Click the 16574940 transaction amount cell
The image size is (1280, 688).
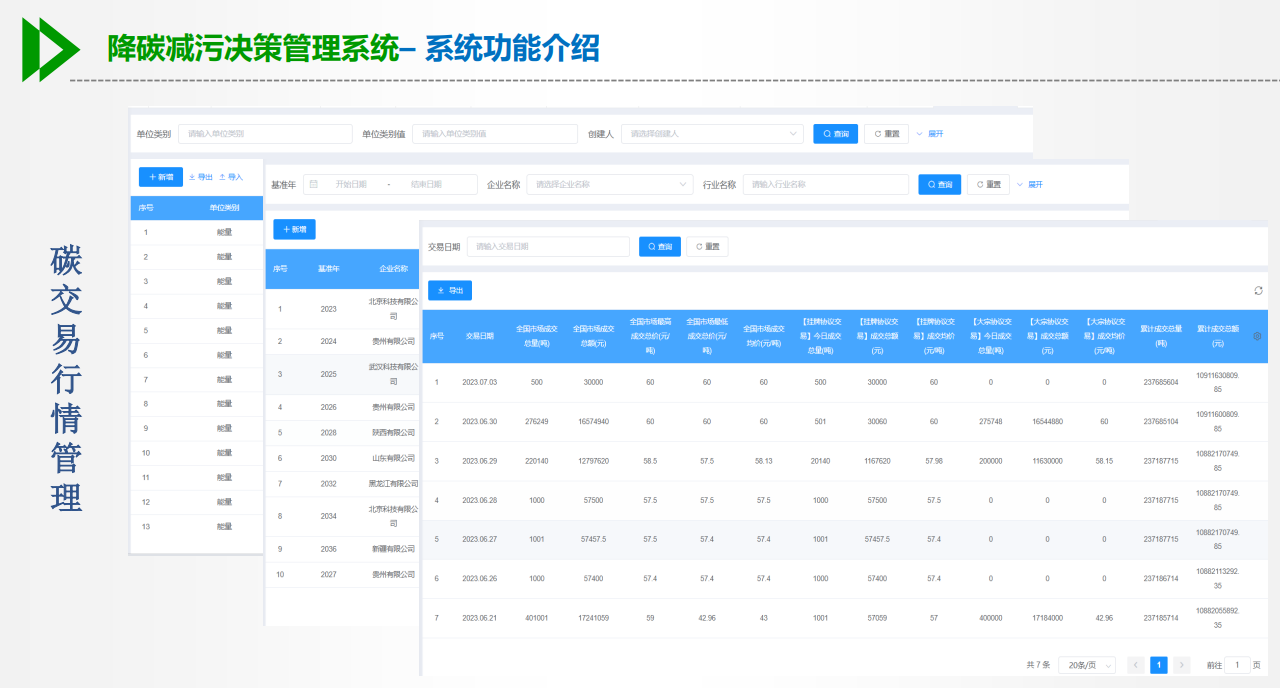pos(594,422)
